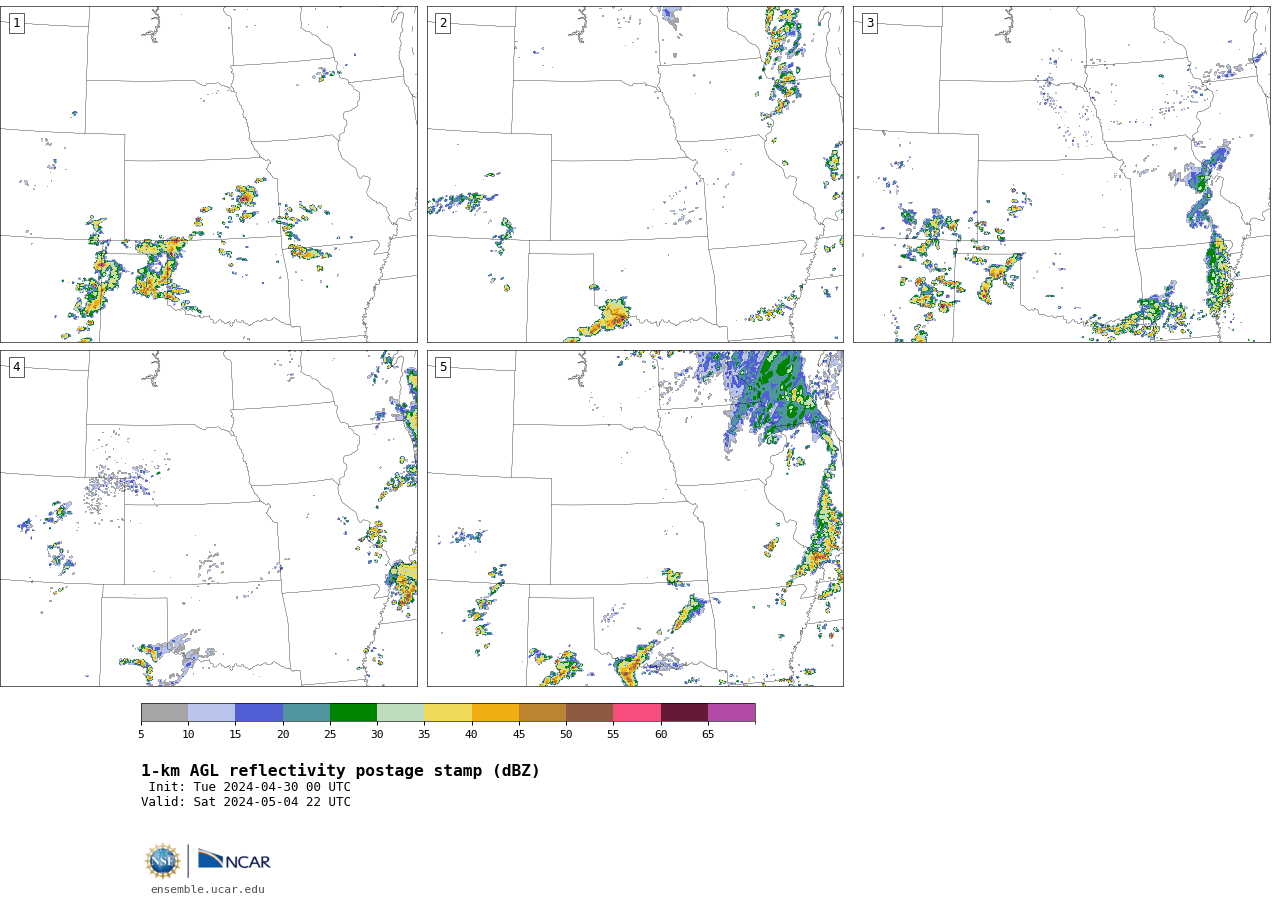The image size is (1280, 901).
Task: Select the 60-65 dBZ maroon swatch
Action: point(684,713)
